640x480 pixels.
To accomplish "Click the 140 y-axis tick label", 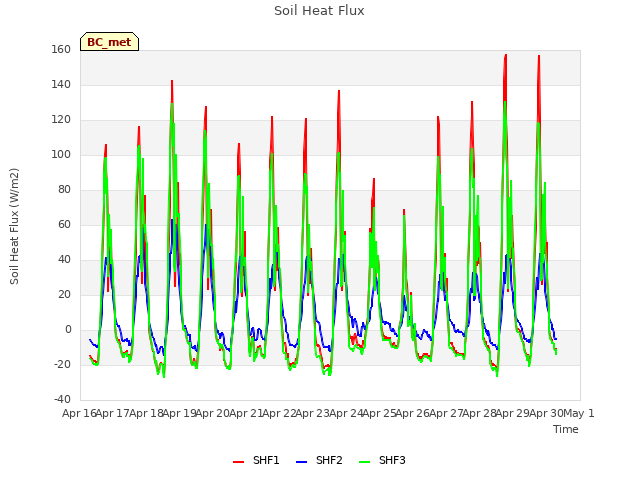I will tap(61, 84).
